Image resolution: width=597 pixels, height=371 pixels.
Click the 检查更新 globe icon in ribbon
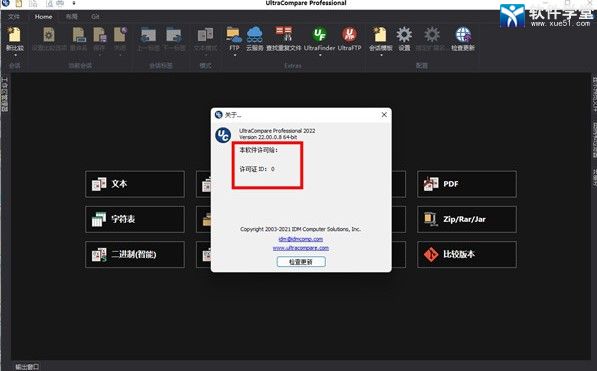click(463, 35)
